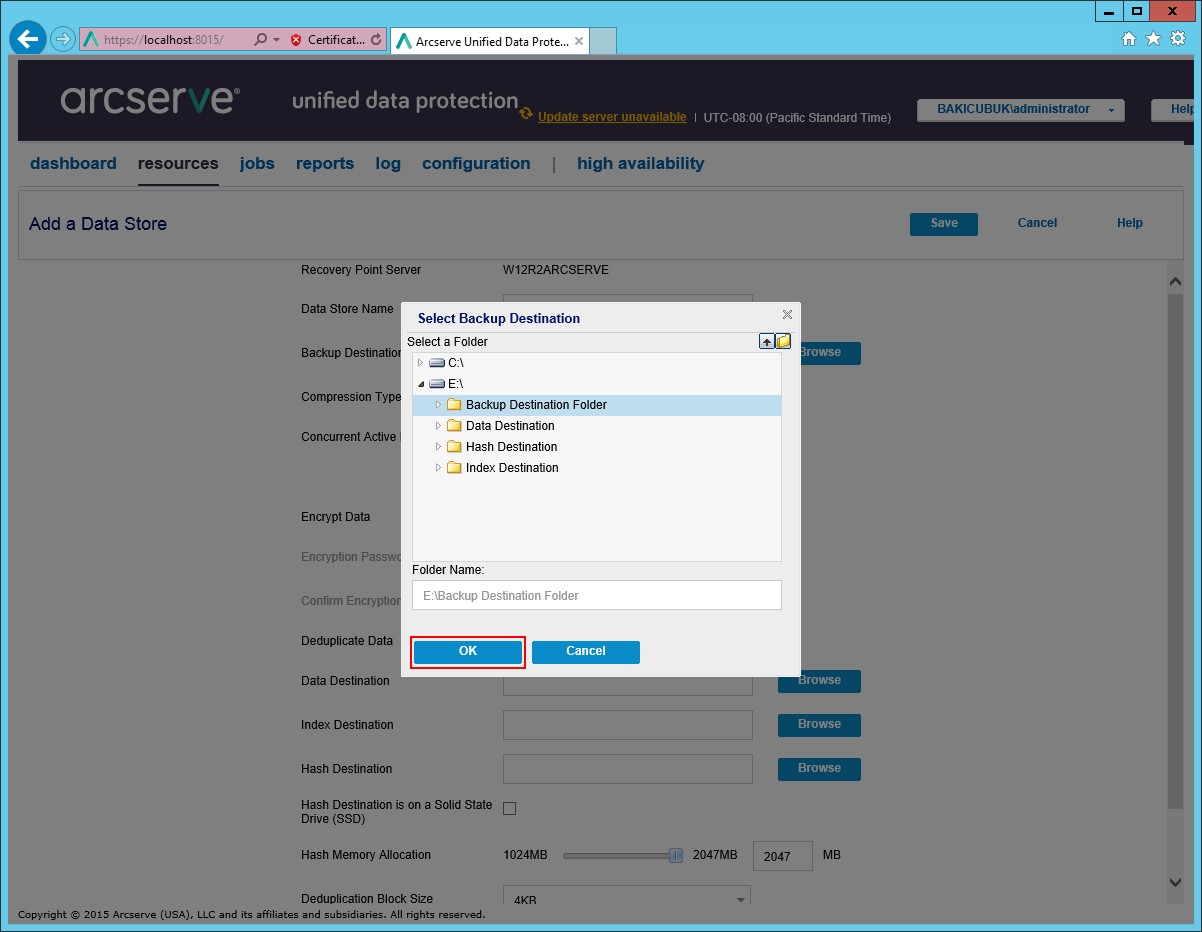Open the Favorites star icon
This screenshot has width=1202, height=932.
point(1153,39)
